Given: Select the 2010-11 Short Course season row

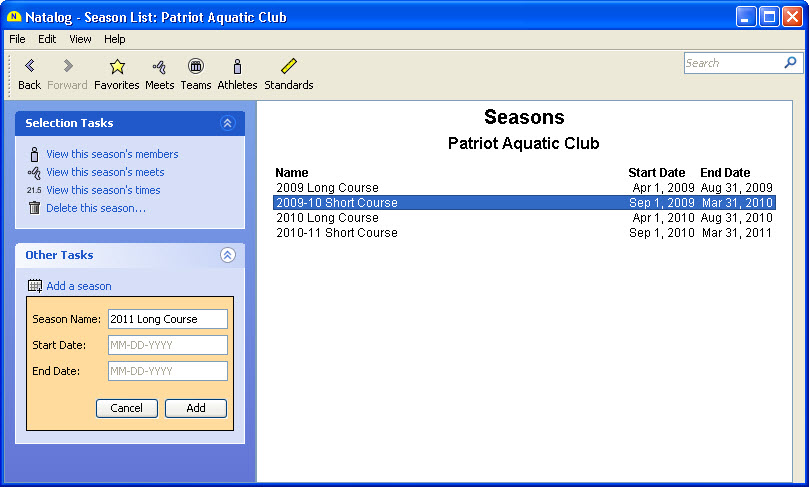Looking at the screenshot, I should (337, 233).
